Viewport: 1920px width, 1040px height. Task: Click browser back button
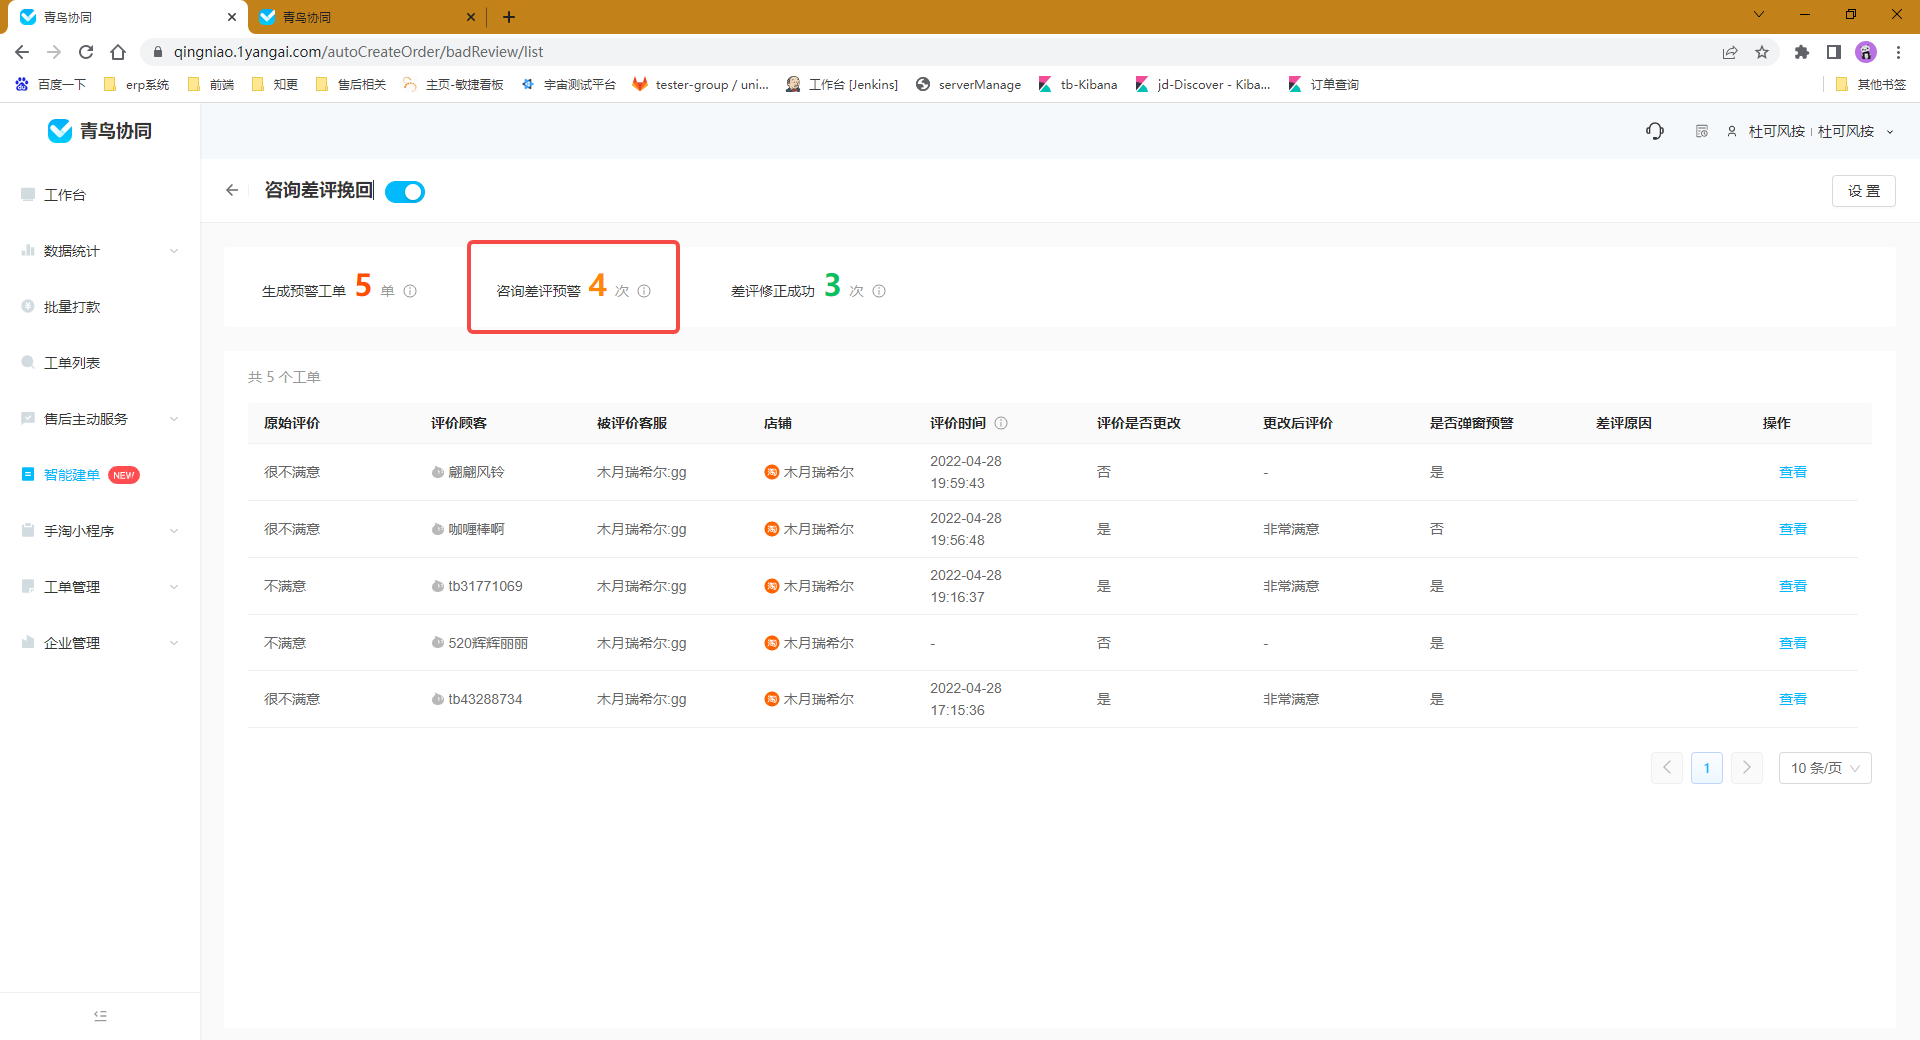22,52
